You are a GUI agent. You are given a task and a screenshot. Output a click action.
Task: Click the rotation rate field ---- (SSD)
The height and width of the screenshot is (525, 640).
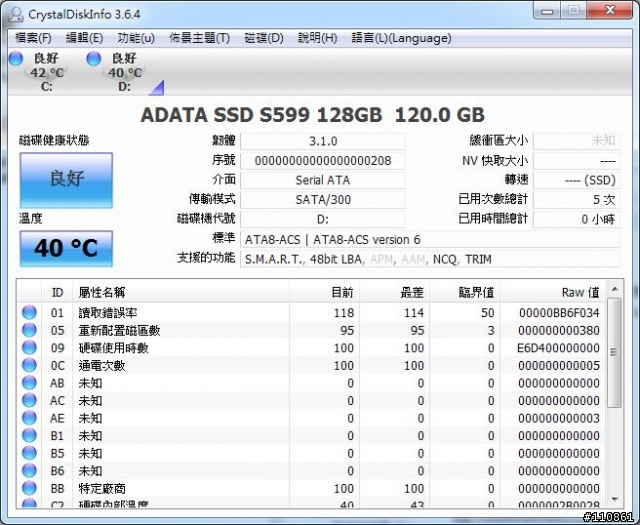point(576,180)
